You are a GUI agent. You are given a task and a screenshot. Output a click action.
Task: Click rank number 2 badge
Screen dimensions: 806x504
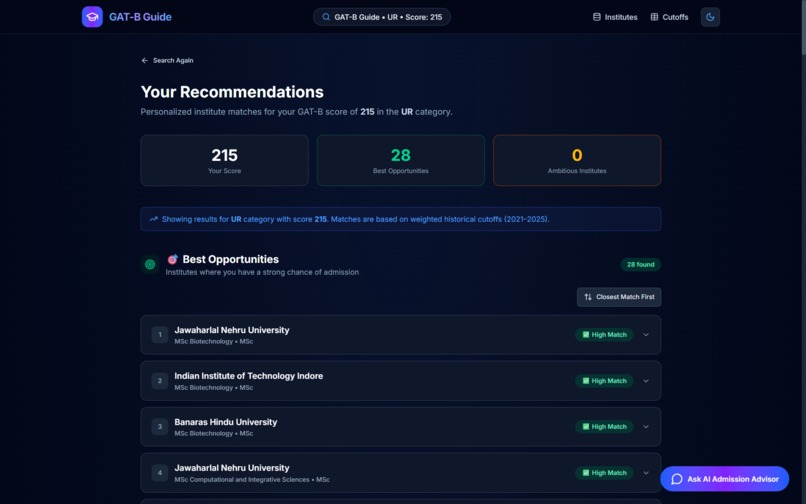click(160, 381)
